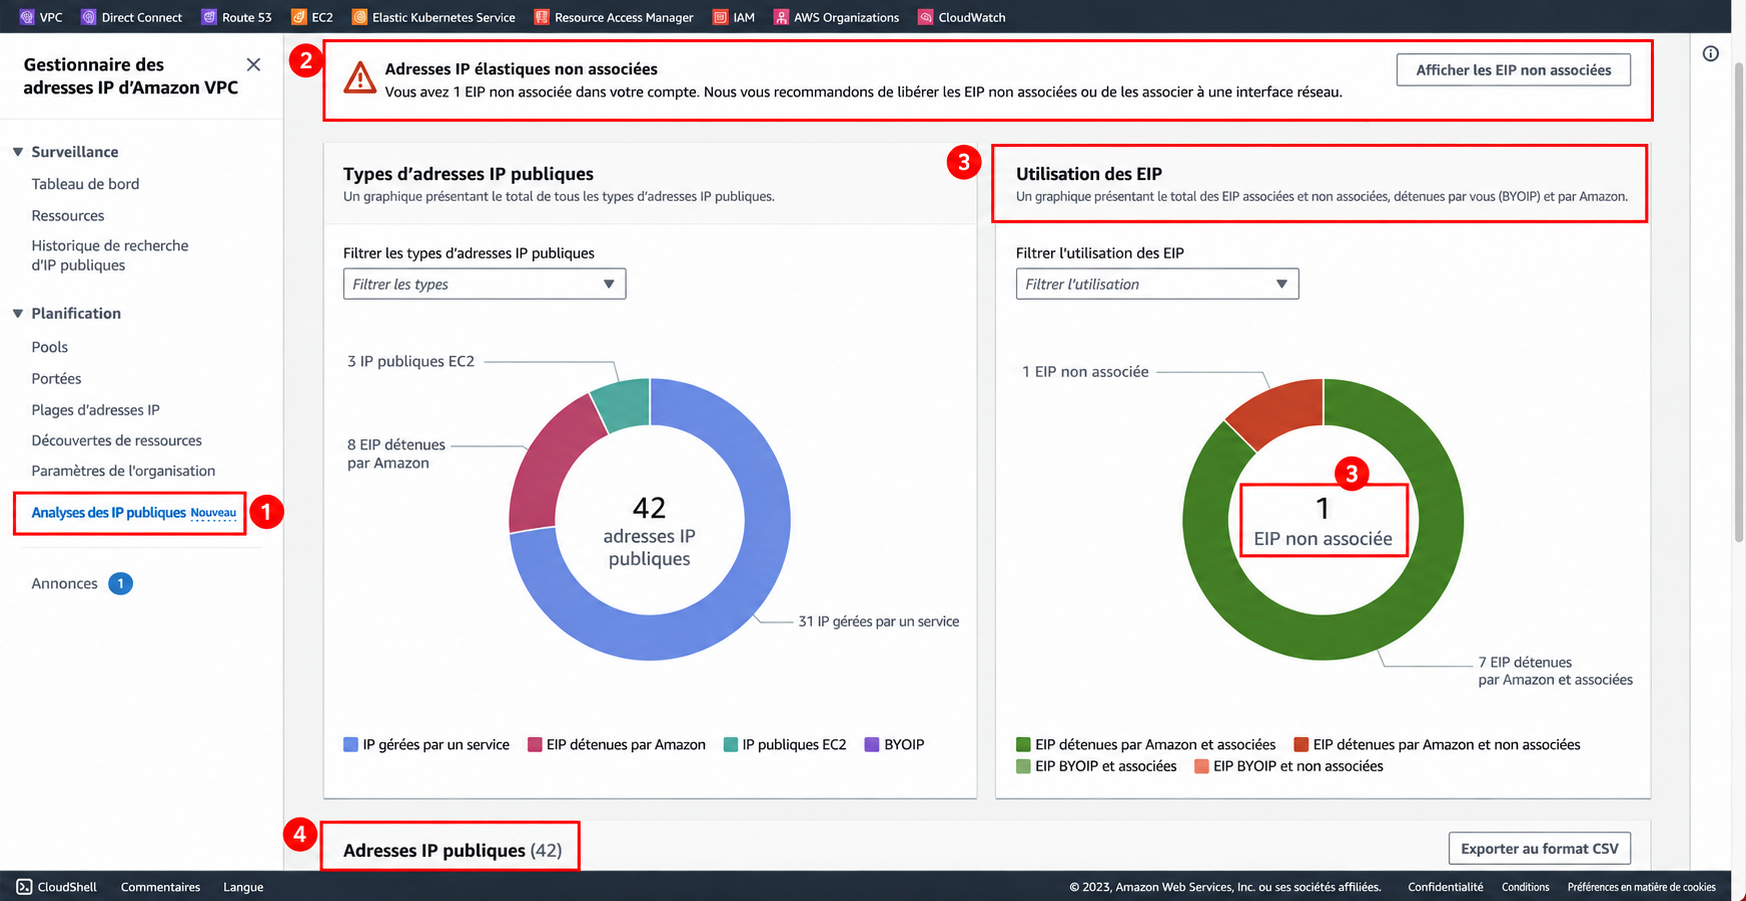
Task: Open the IAM shortcut icon
Action: (x=720, y=17)
